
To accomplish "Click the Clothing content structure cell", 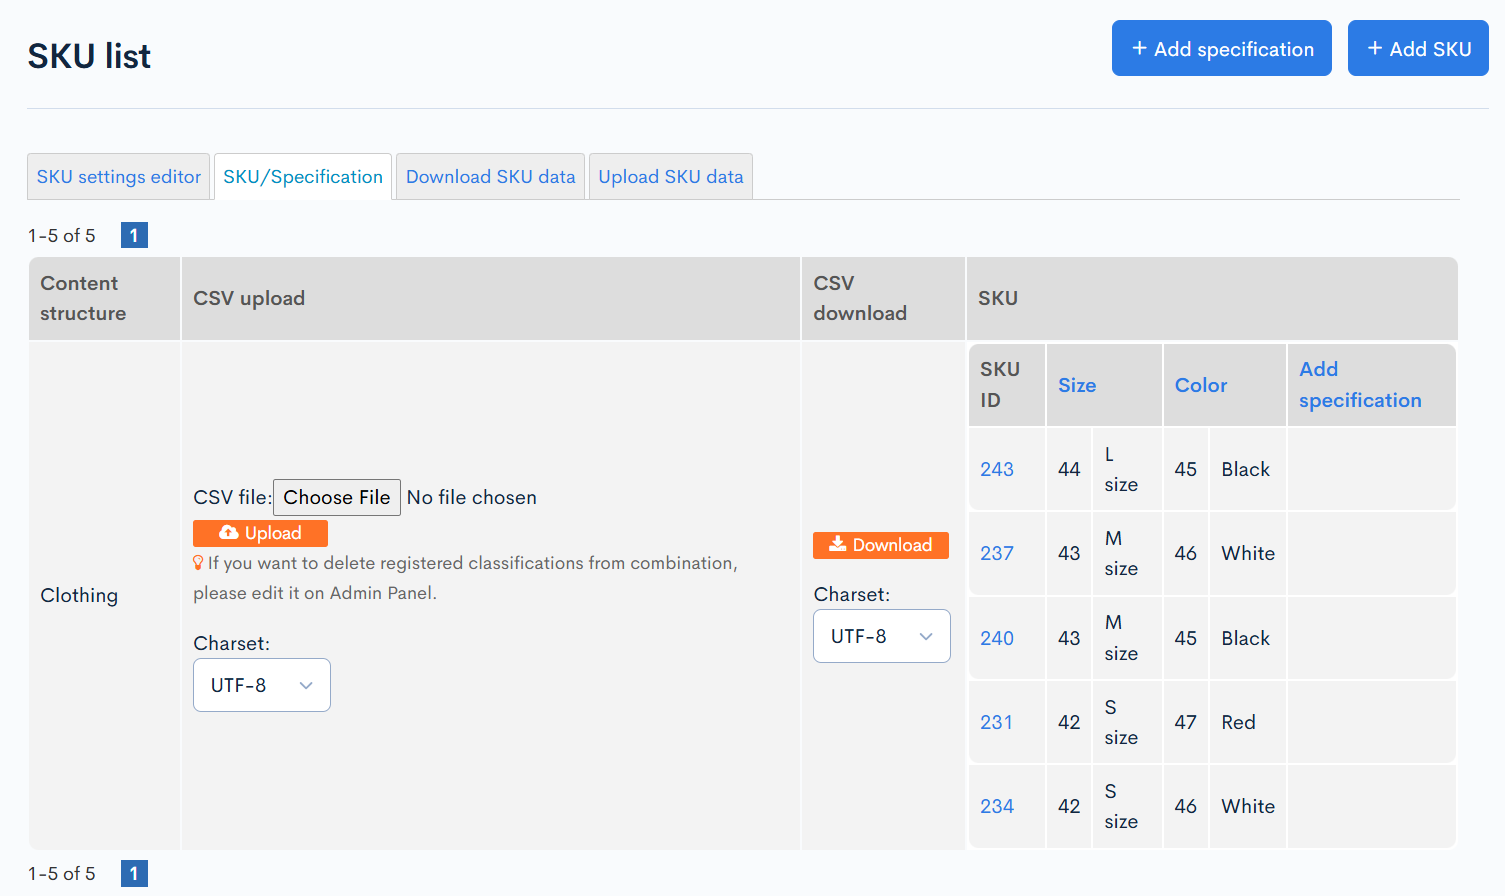I will [x=104, y=595].
